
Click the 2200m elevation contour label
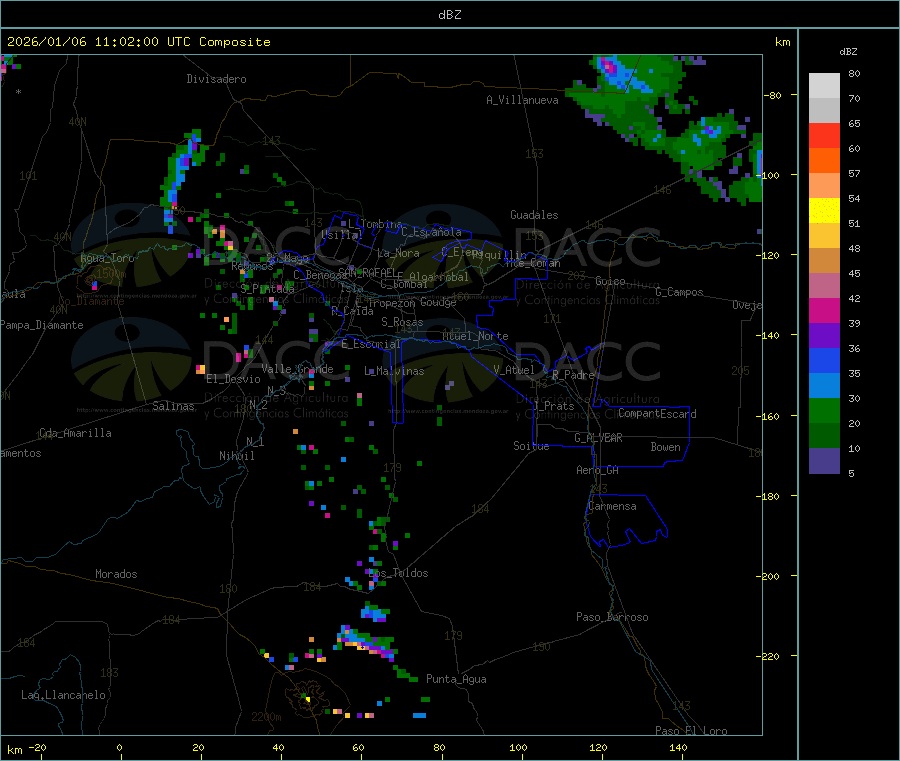click(266, 717)
